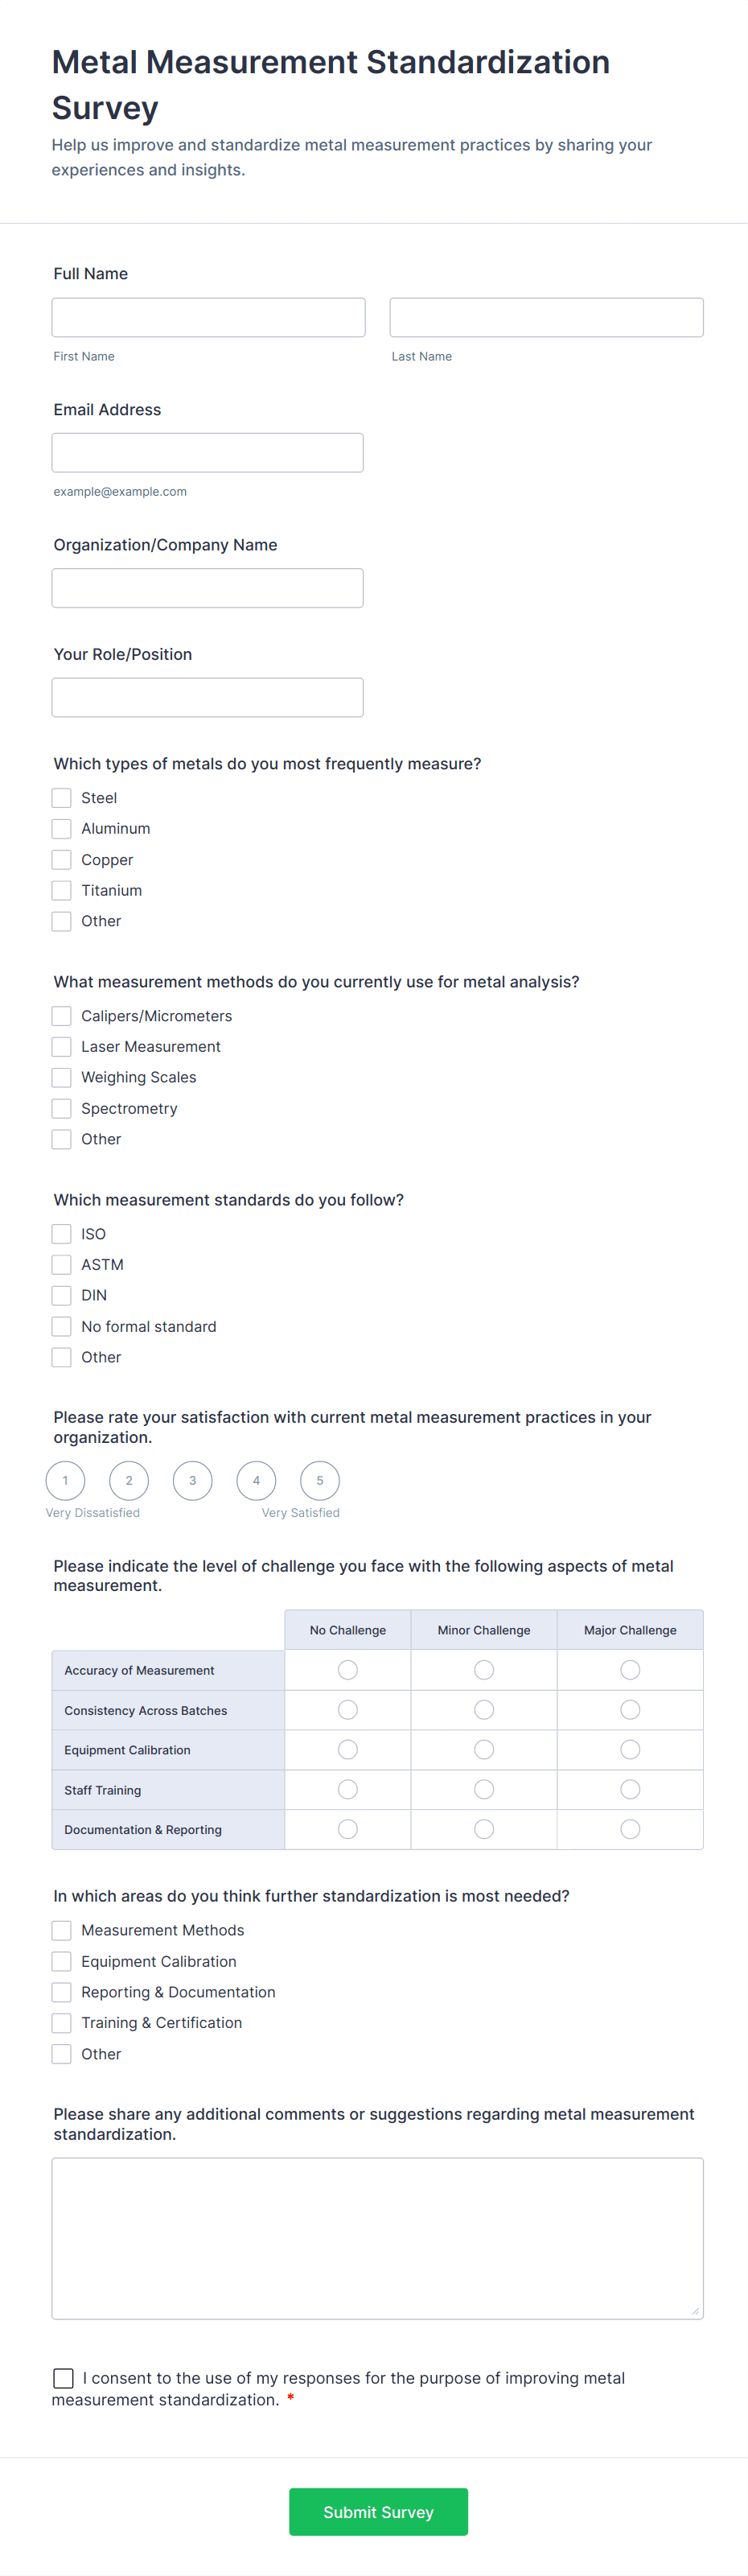Check the consent checkbox
This screenshot has height=2576, width=748.
click(64, 2378)
